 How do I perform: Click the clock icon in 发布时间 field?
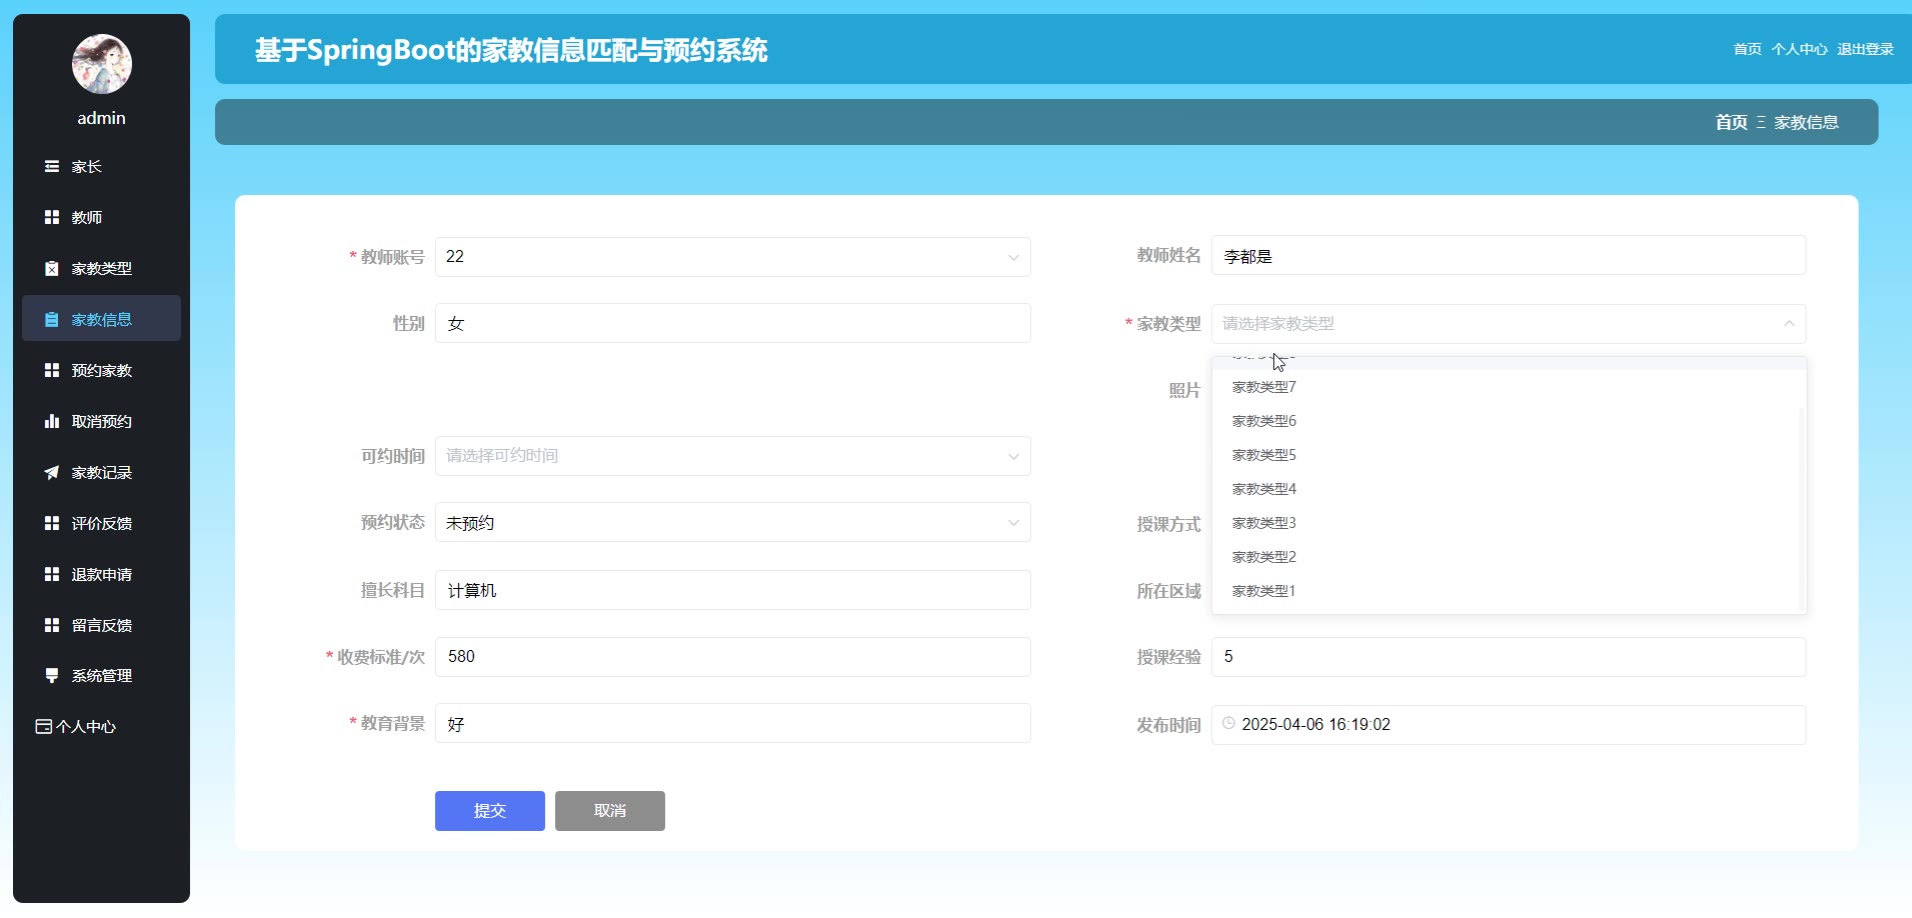pos(1229,724)
